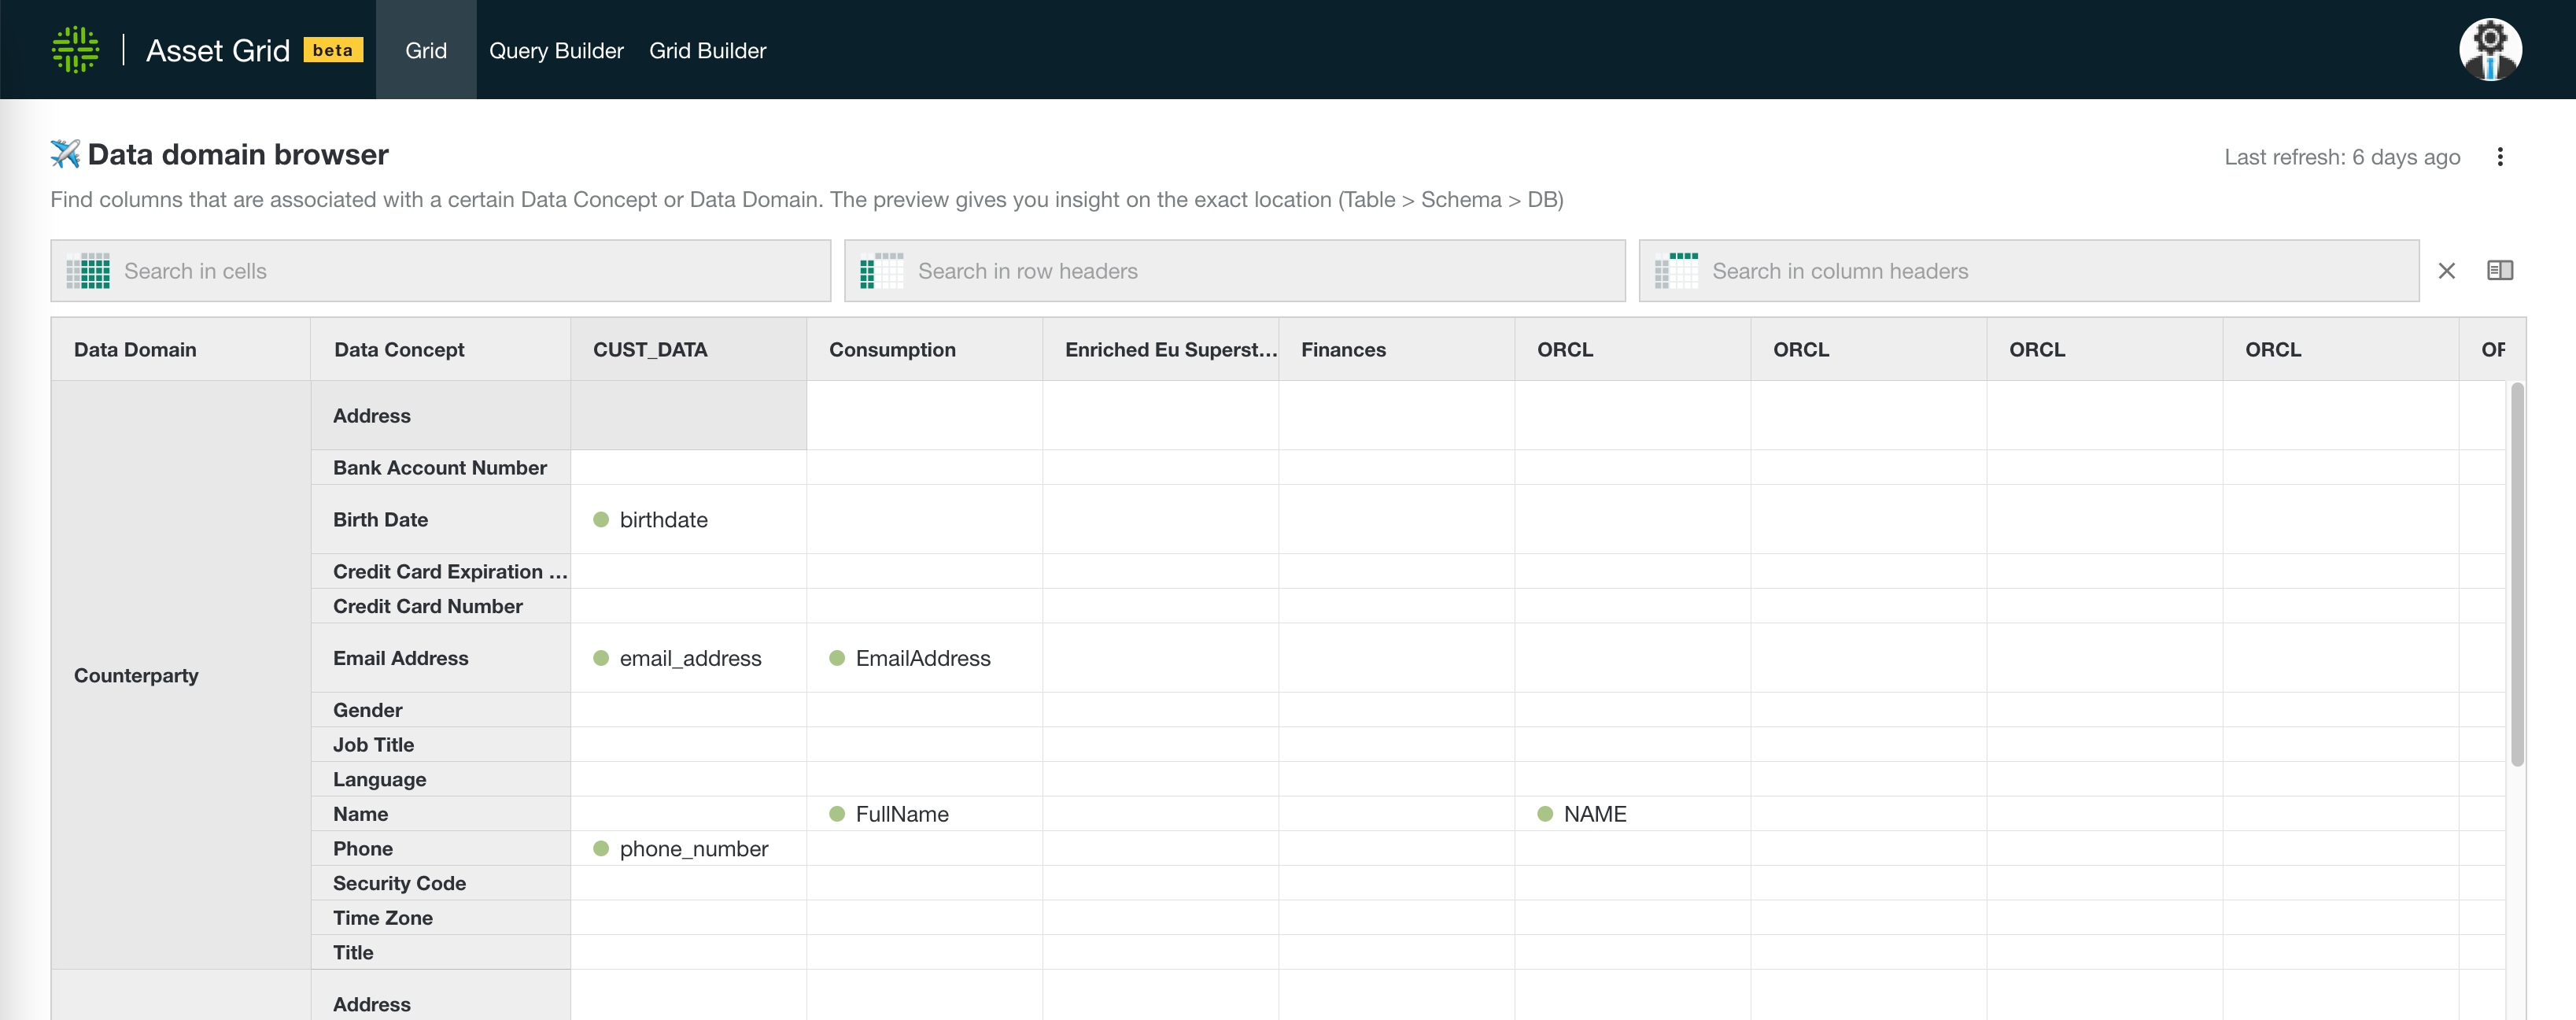Viewport: 2576px width, 1020px height.
Task: Collapse the Counterparty domain group
Action: pos(136,675)
